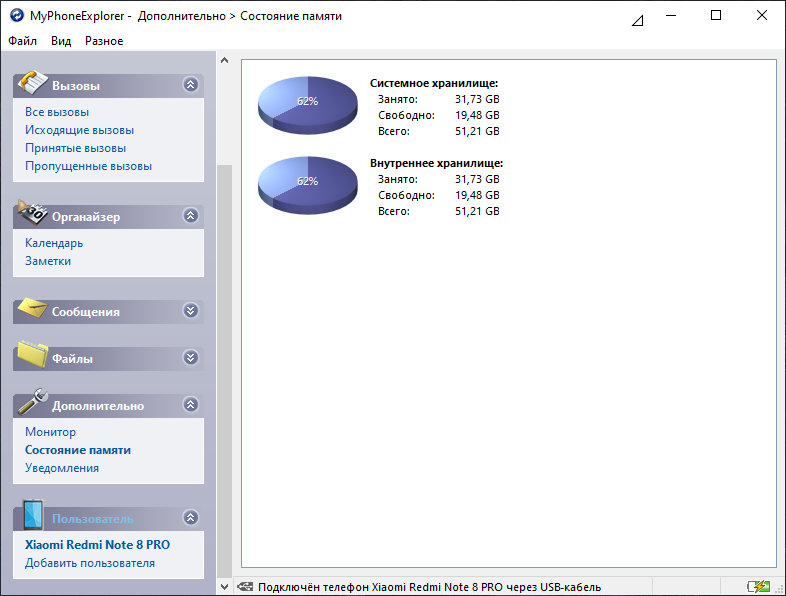Click the Вызовы section header
Image resolution: width=786 pixels, height=596 pixels.
108,86
